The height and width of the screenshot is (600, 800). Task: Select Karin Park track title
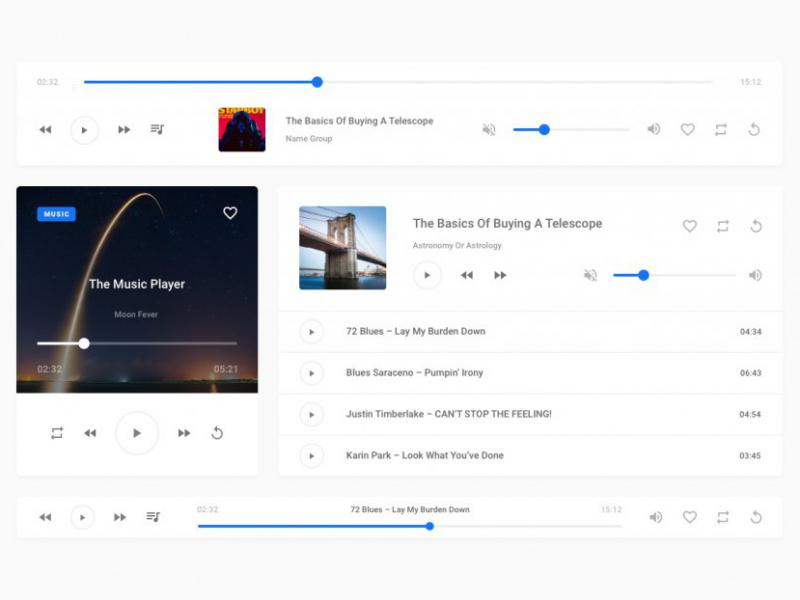point(424,455)
